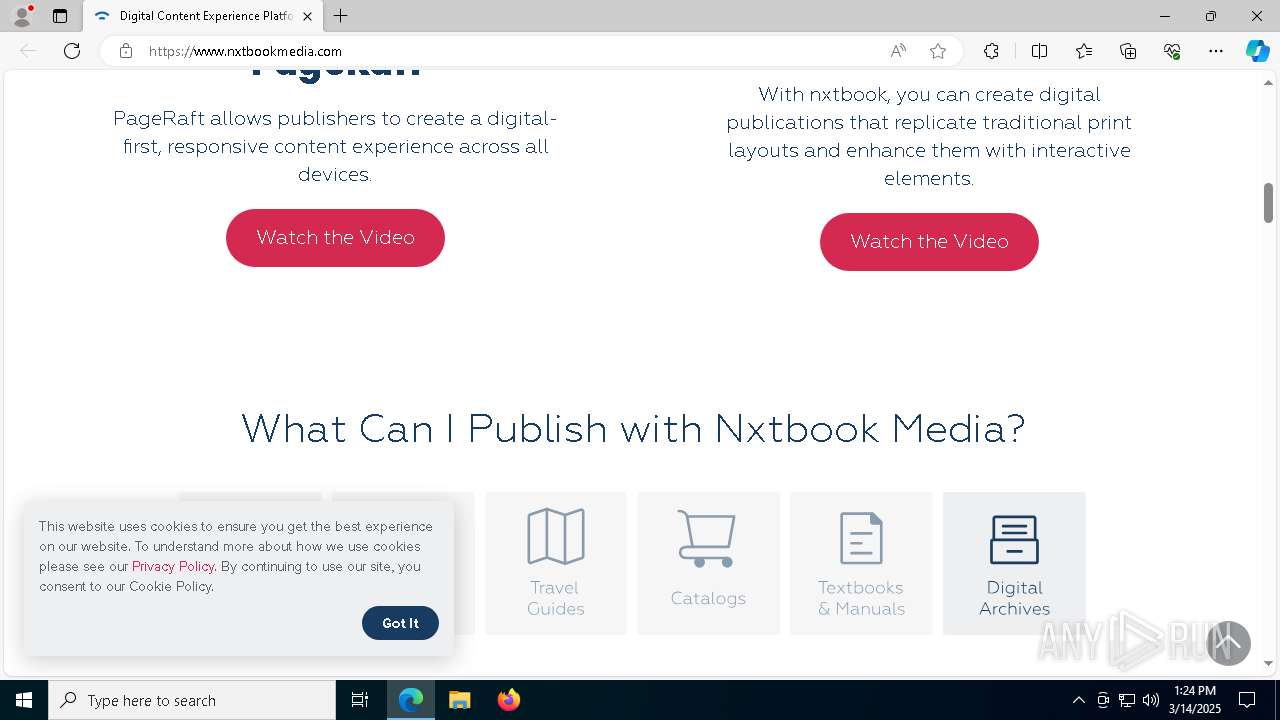The image size is (1280, 720).
Task: Select the Travel Guides card
Action: [x=556, y=563]
